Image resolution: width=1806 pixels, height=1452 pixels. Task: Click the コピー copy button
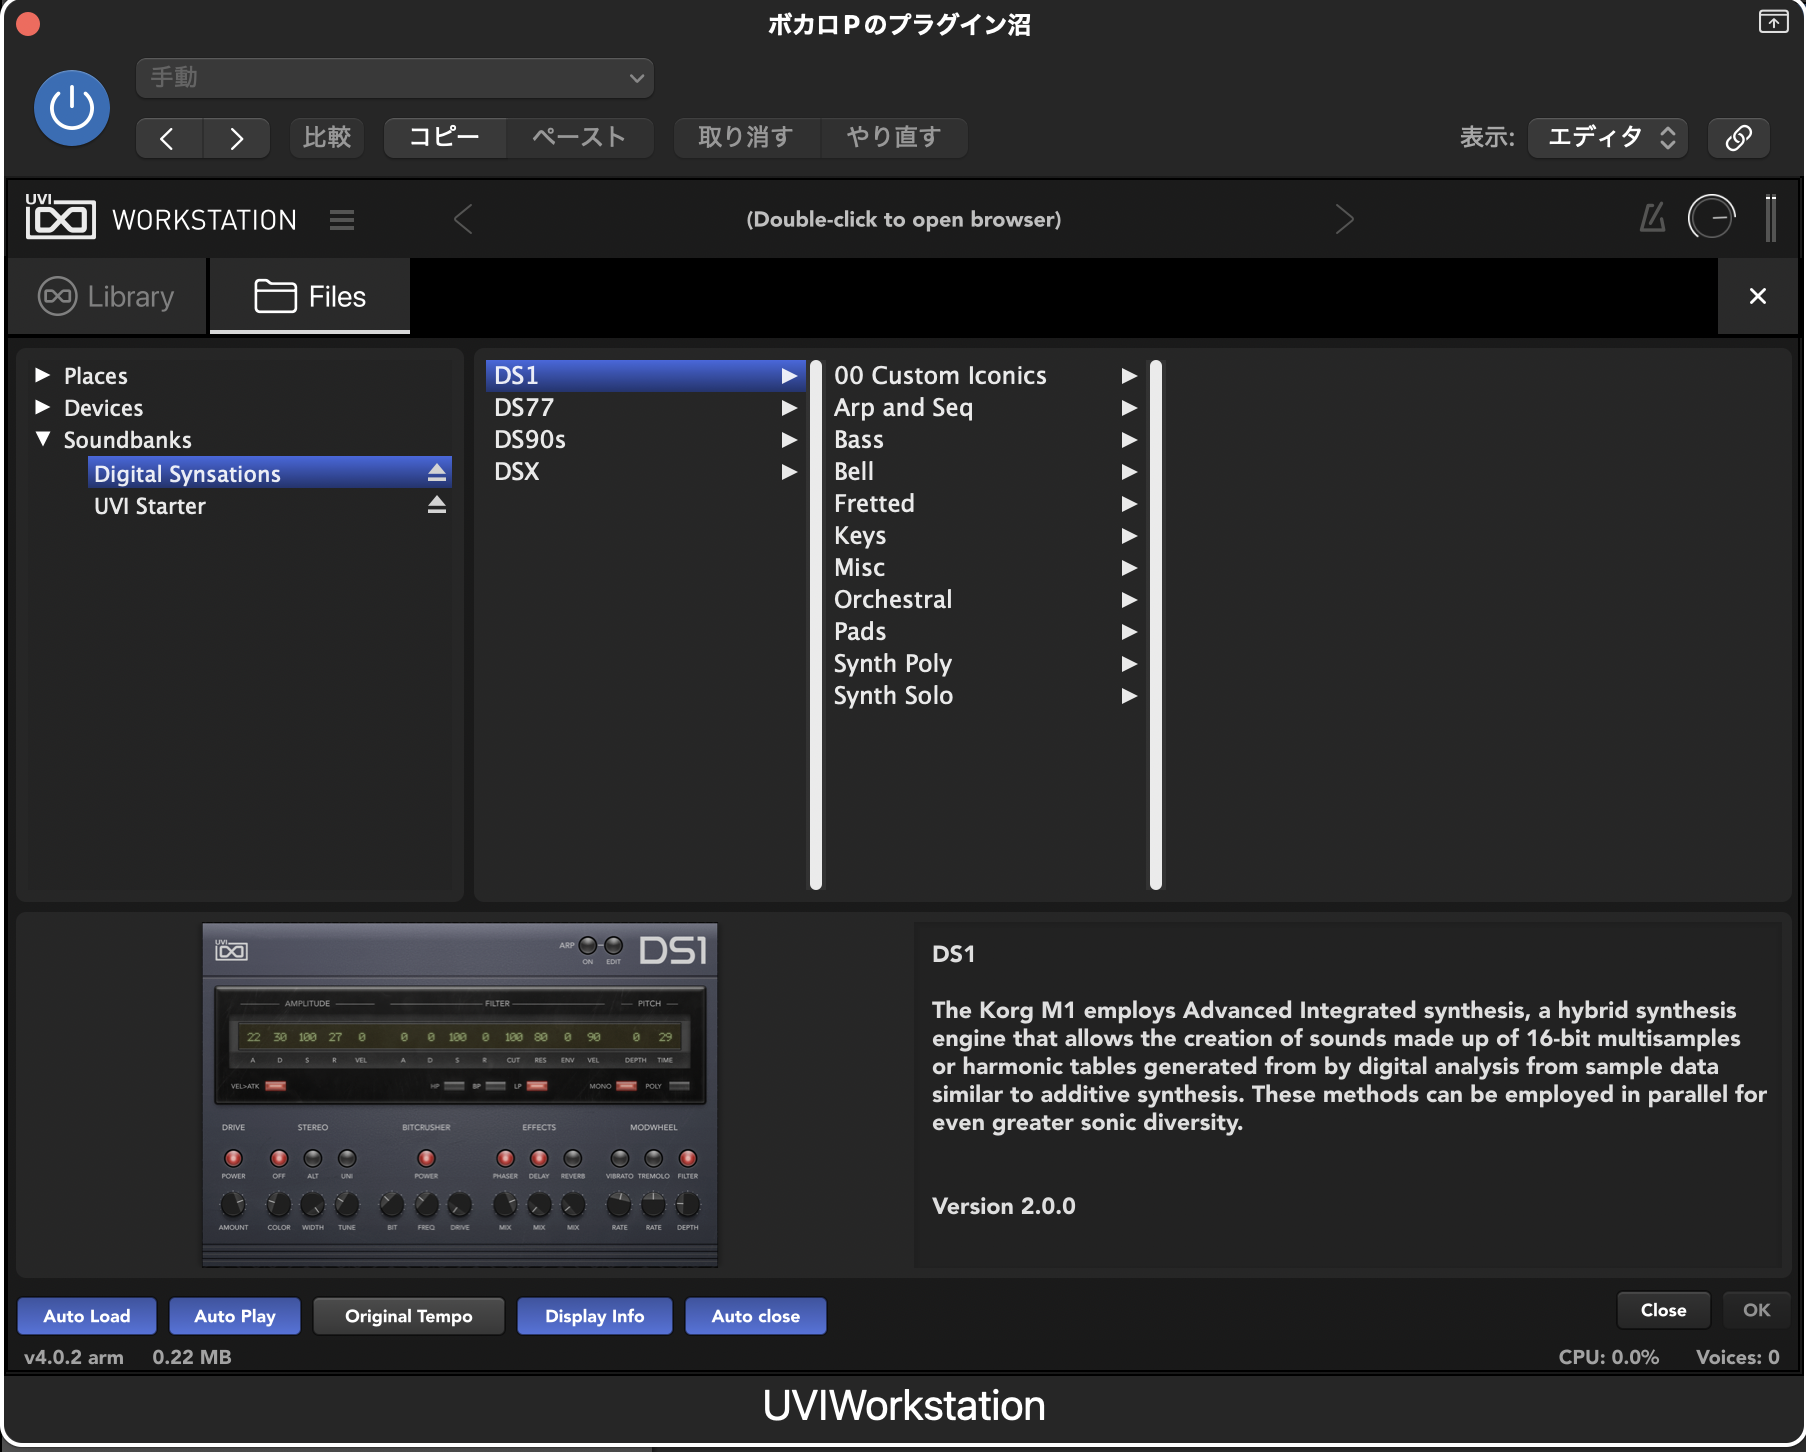pyautogui.click(x=445, y=137)
